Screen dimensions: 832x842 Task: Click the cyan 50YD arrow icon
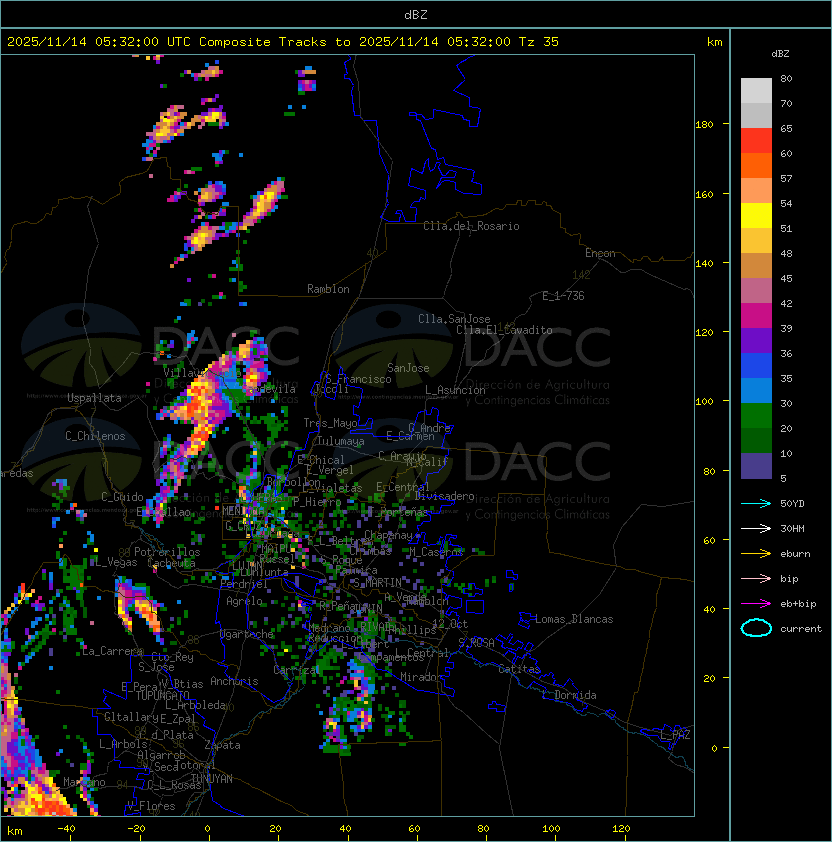coord(756,503)
